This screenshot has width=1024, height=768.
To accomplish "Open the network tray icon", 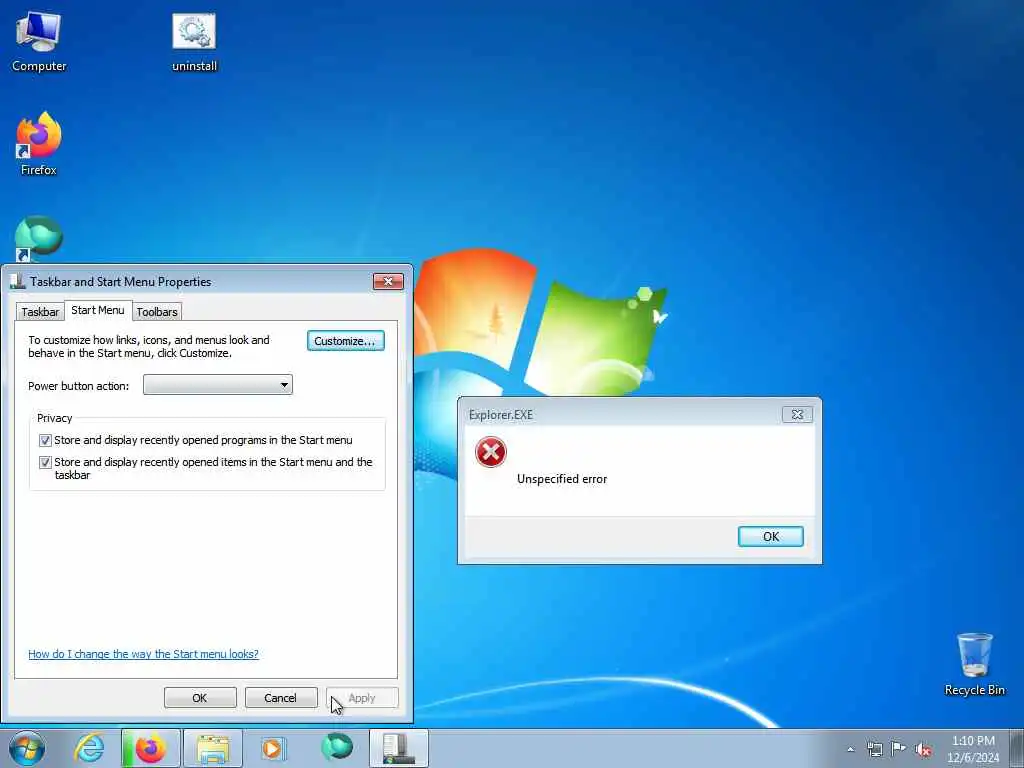I will pos(874,750).
